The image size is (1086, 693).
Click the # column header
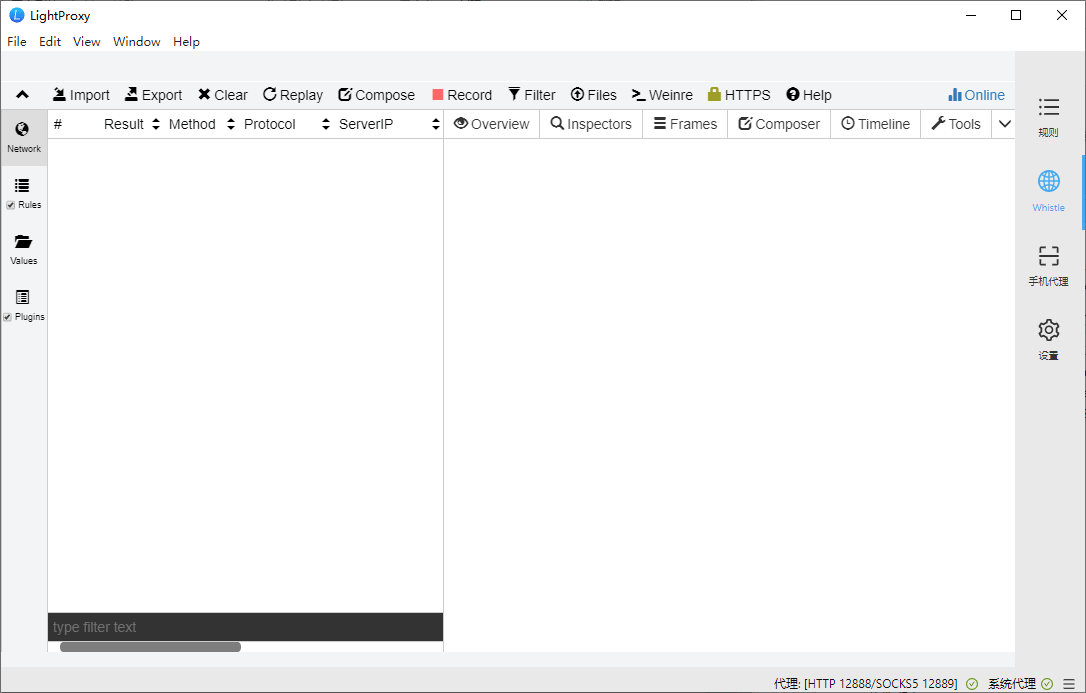[57, 124]
